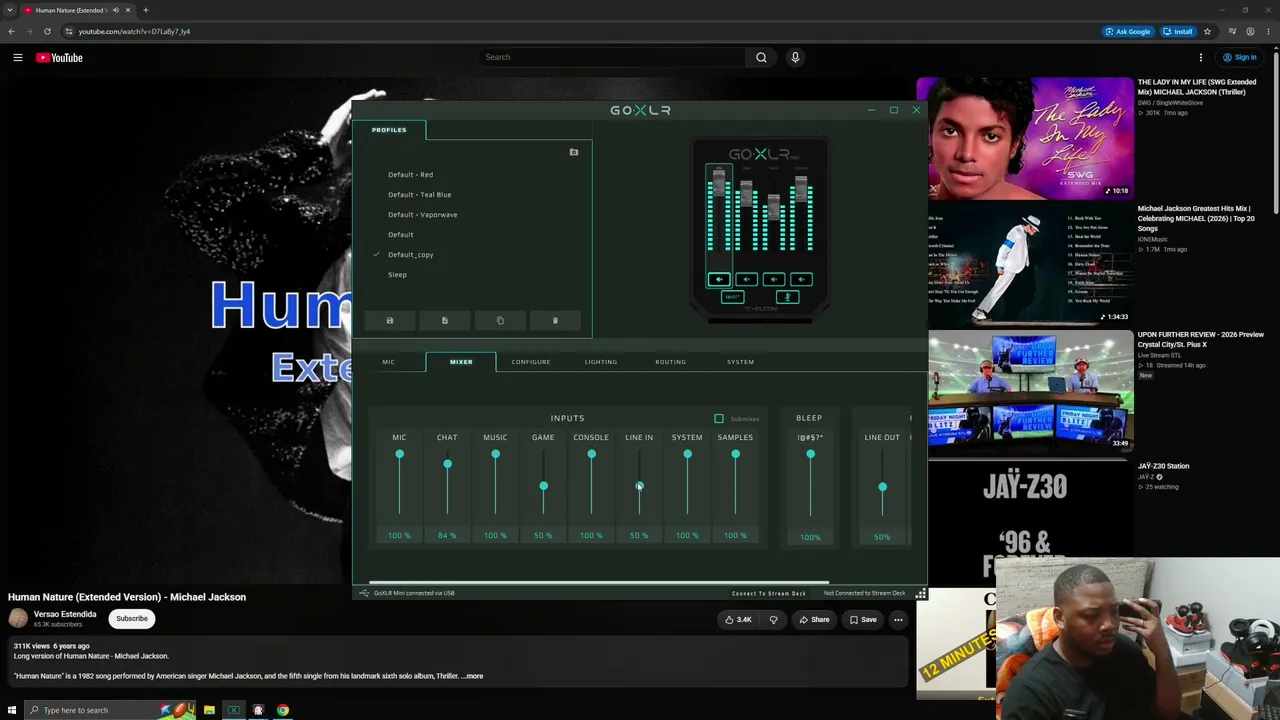Image resolution: width=1280 pixels, height=720 pixels.
Task: Click the MIC input volume slider handle
Action: (399, 455)
